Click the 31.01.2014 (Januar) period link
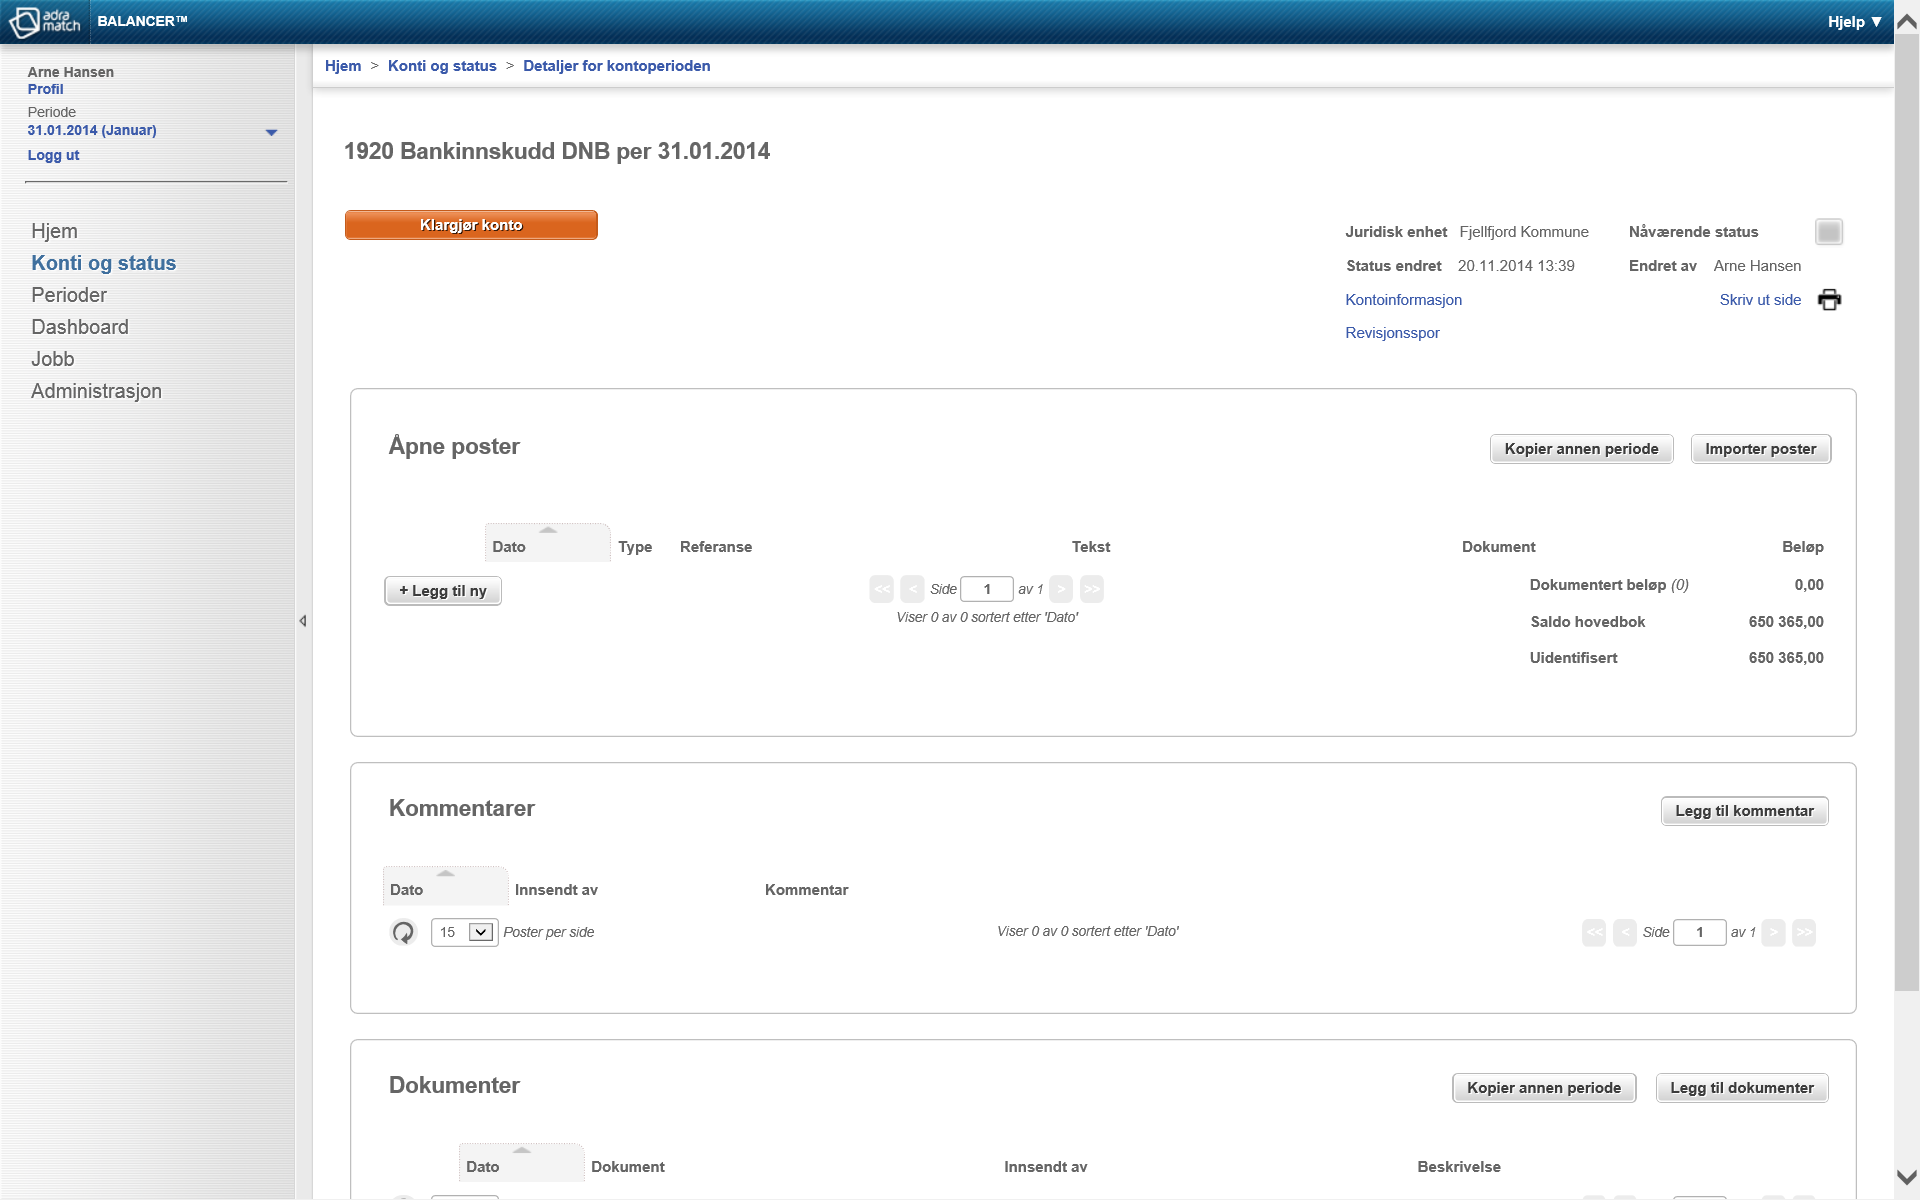Image resolution: width=1920 pixels, height=1200 pixels. [92, 130]
